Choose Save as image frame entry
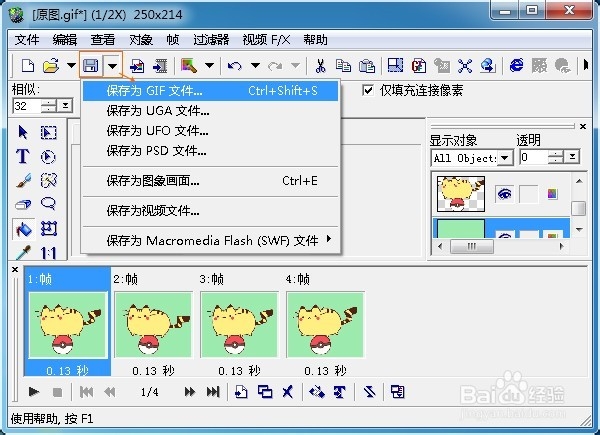600x435 pixels. (210, 181)
